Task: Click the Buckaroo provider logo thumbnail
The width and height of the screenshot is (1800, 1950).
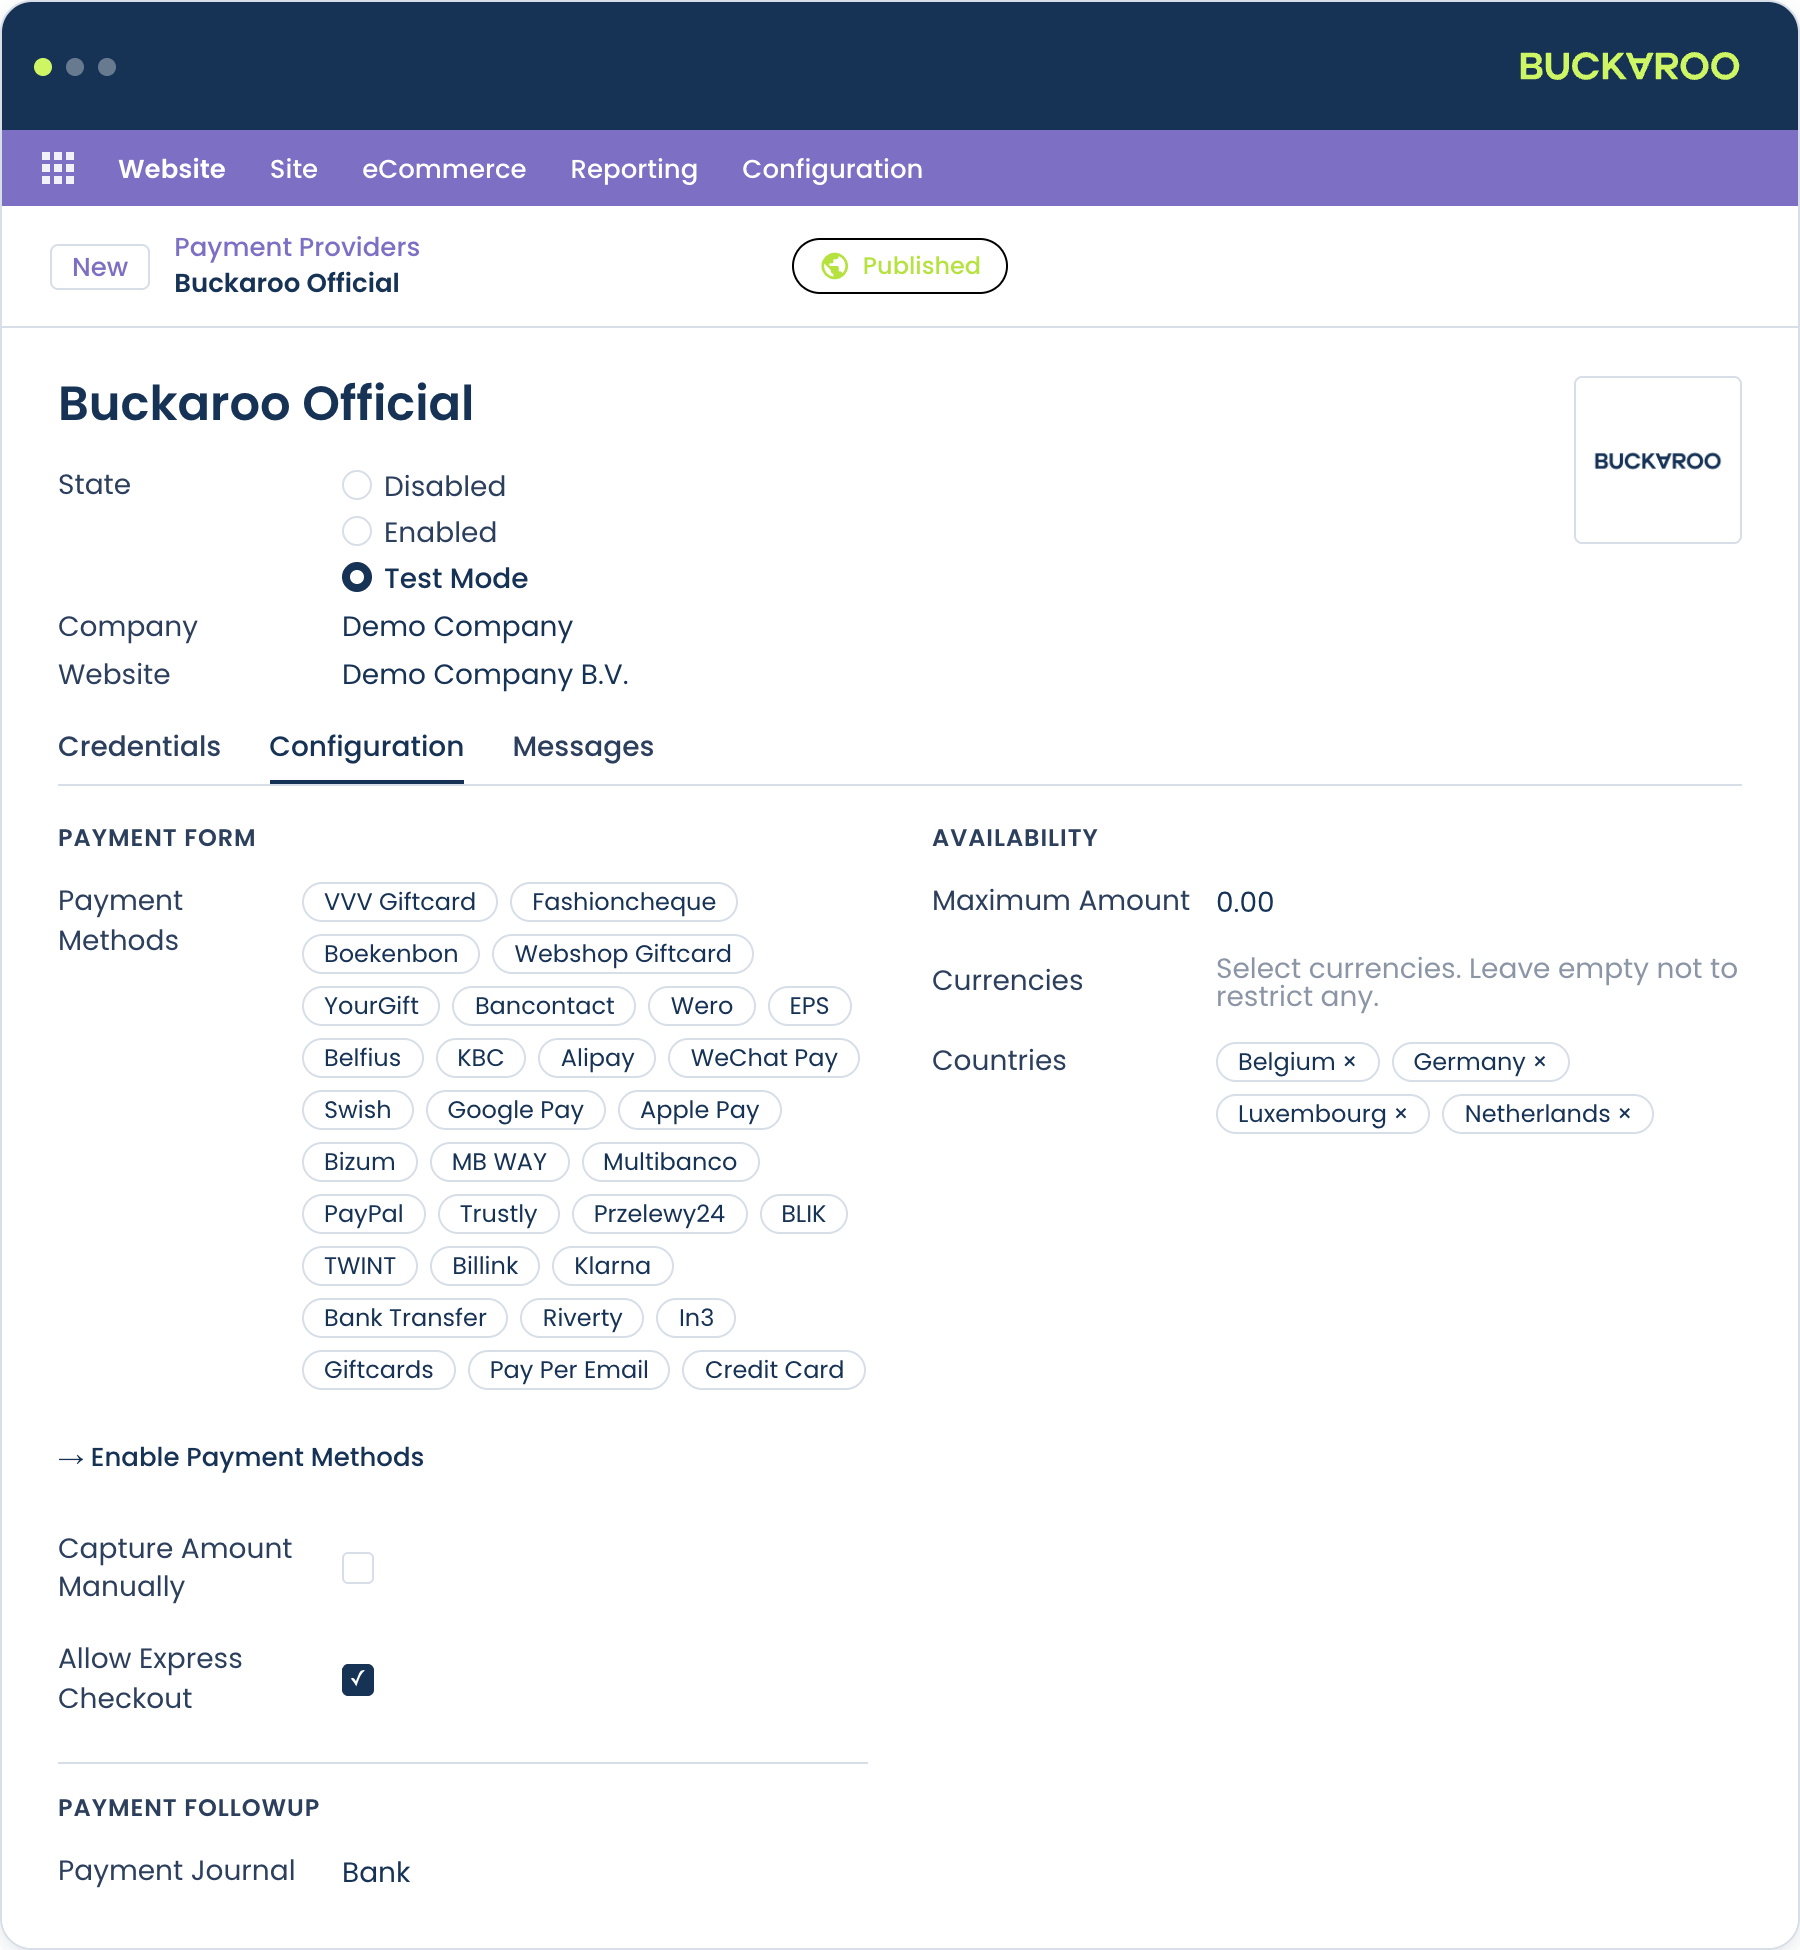Action: click(x=1658, y=460)
